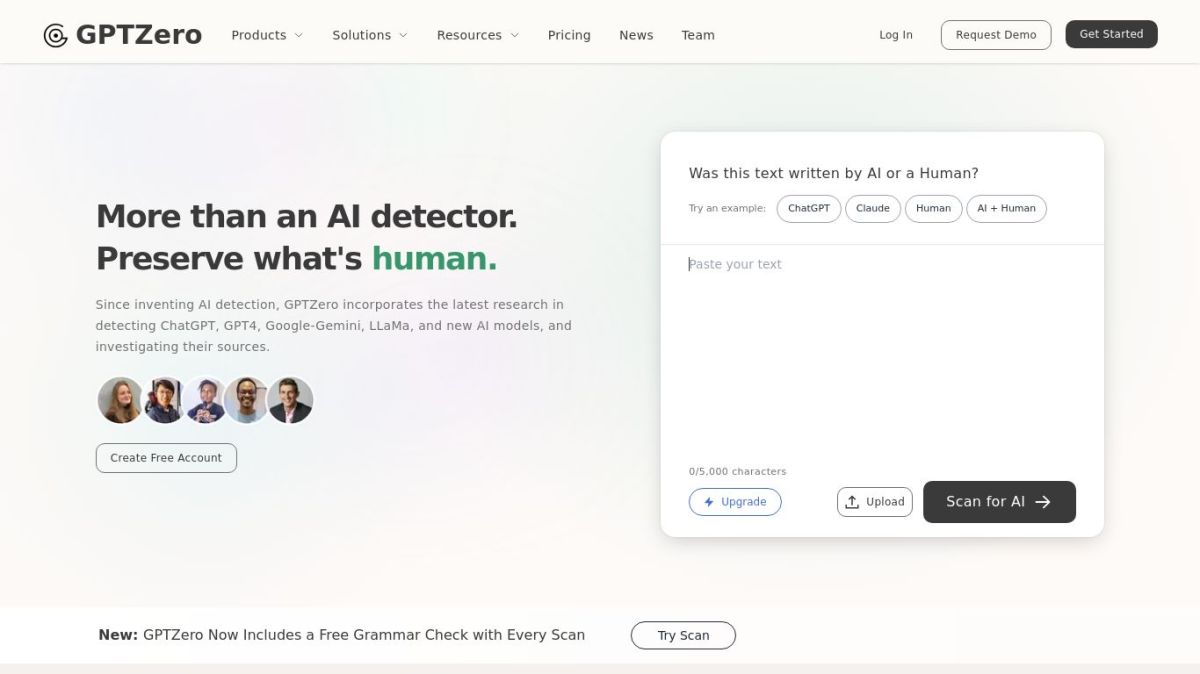Select the AI + Human example

click(x=1006, y=208)
